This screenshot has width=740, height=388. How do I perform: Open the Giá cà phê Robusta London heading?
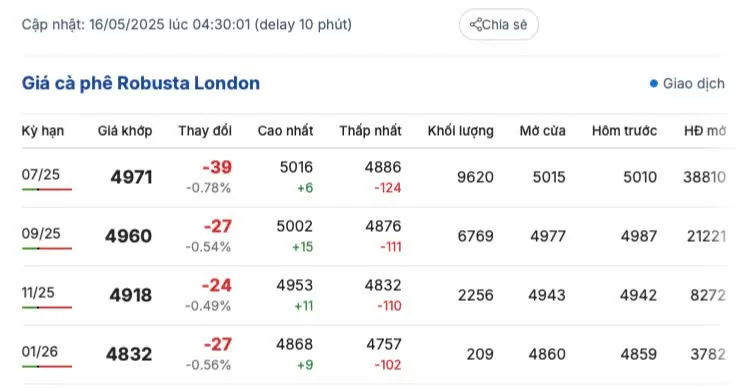coord(141,83)
